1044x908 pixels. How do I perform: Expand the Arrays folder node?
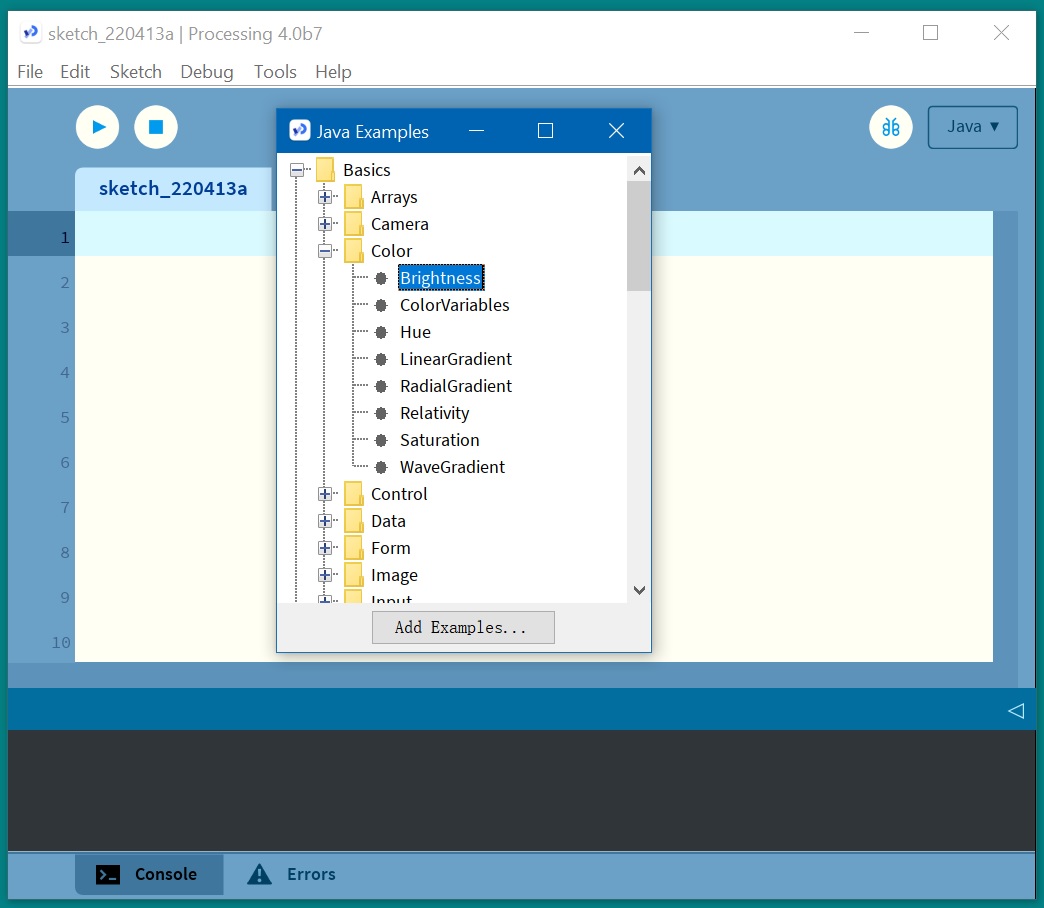point(325,197)
